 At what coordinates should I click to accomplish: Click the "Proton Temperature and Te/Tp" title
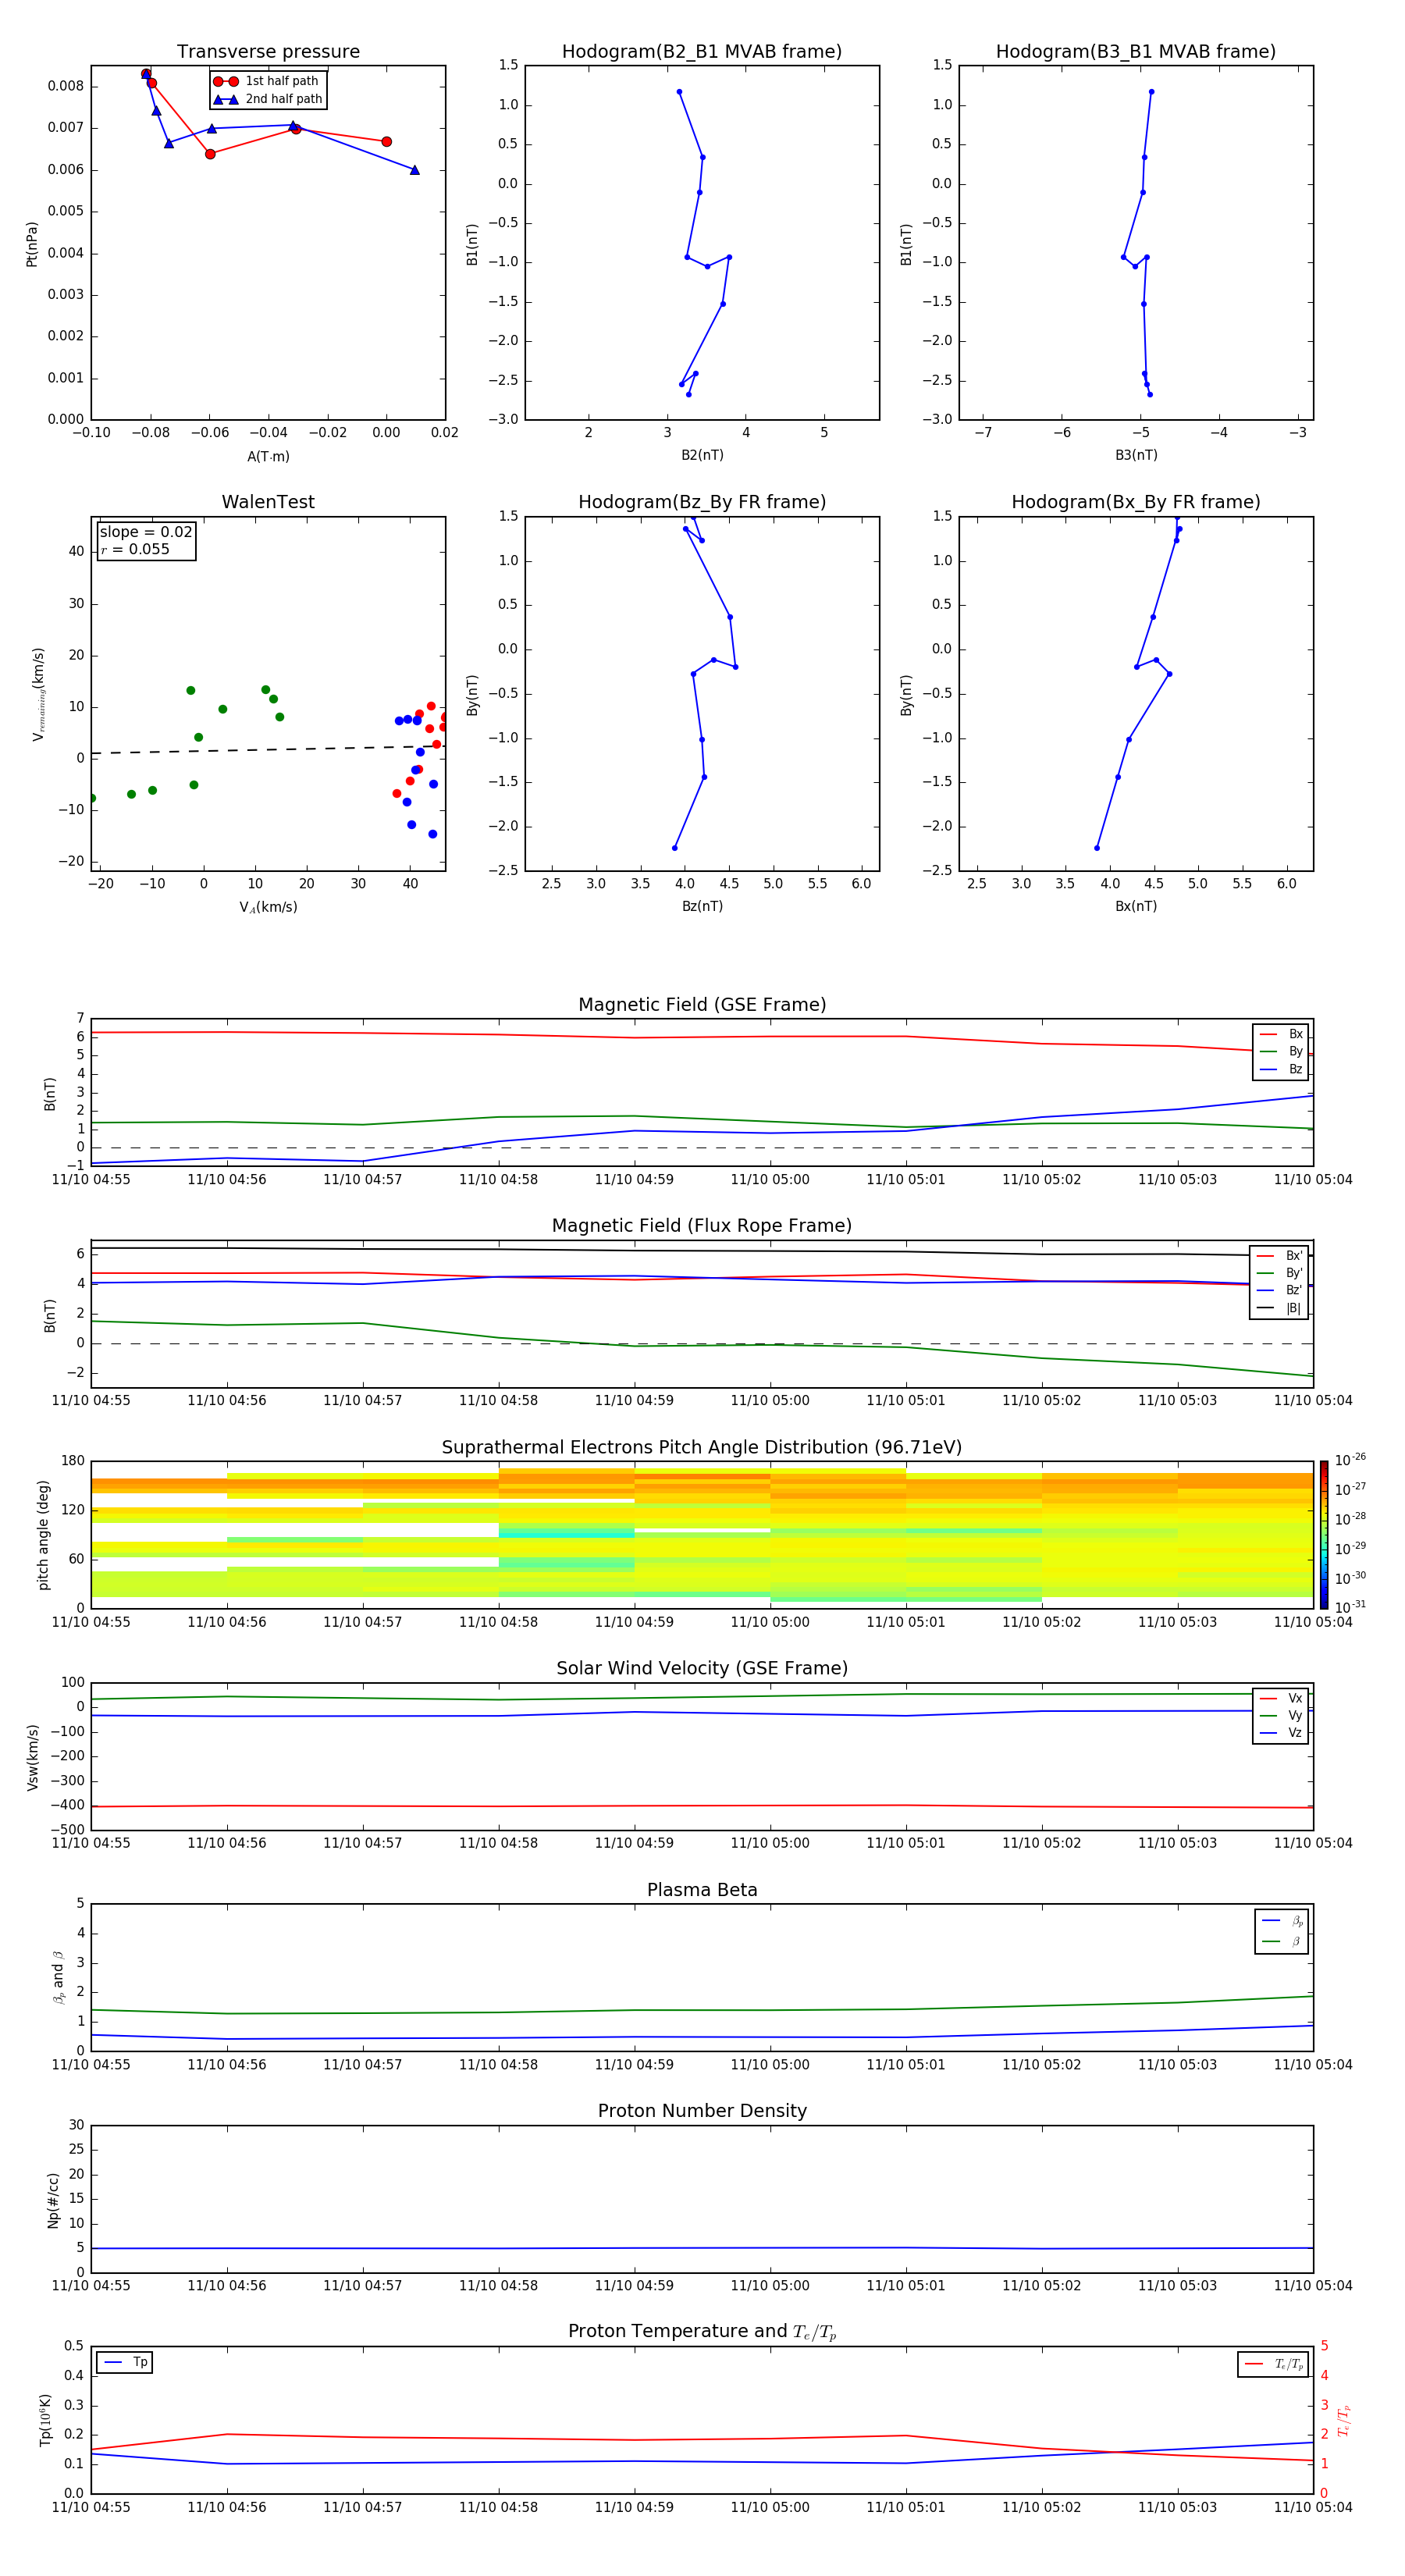[x=702, y=2332]
